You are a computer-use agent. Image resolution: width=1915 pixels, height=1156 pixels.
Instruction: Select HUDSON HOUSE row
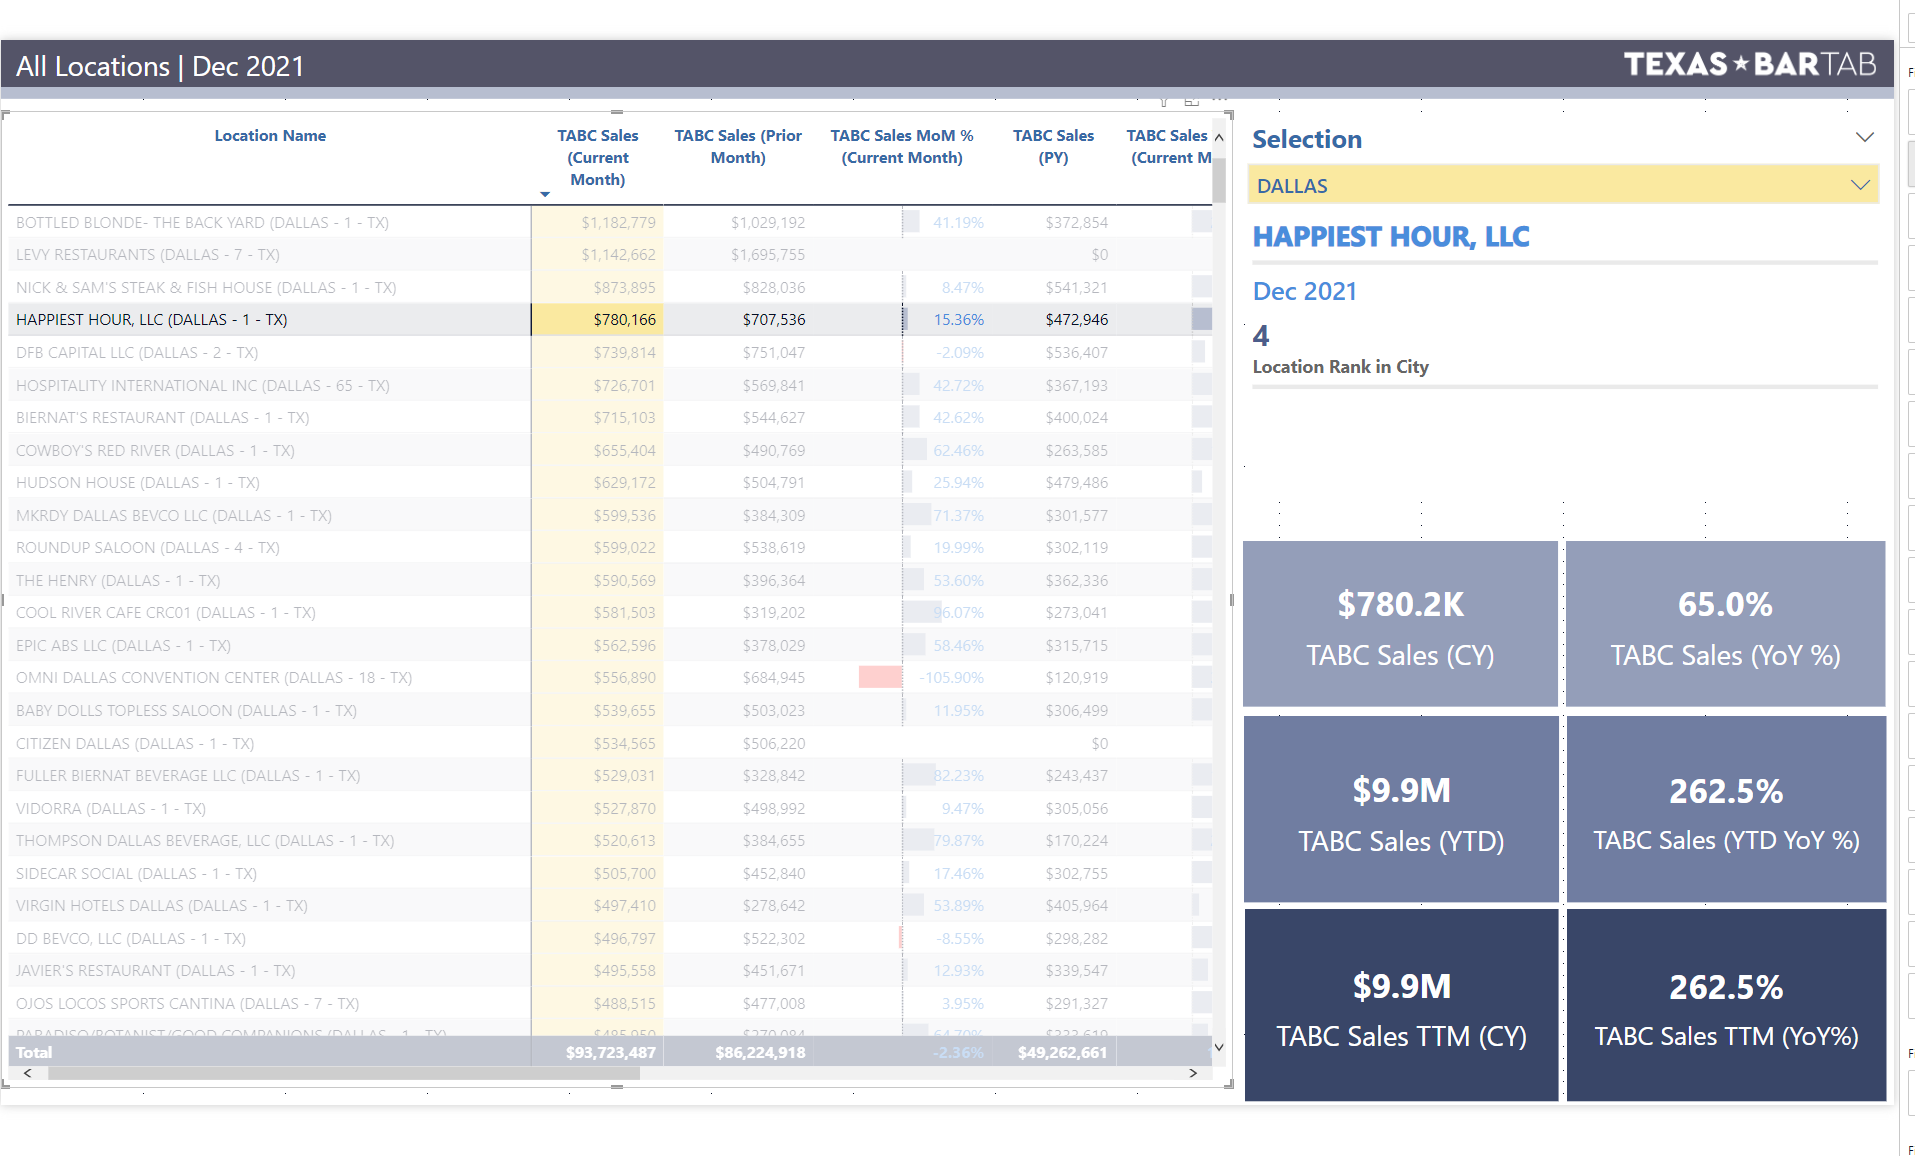610,482
